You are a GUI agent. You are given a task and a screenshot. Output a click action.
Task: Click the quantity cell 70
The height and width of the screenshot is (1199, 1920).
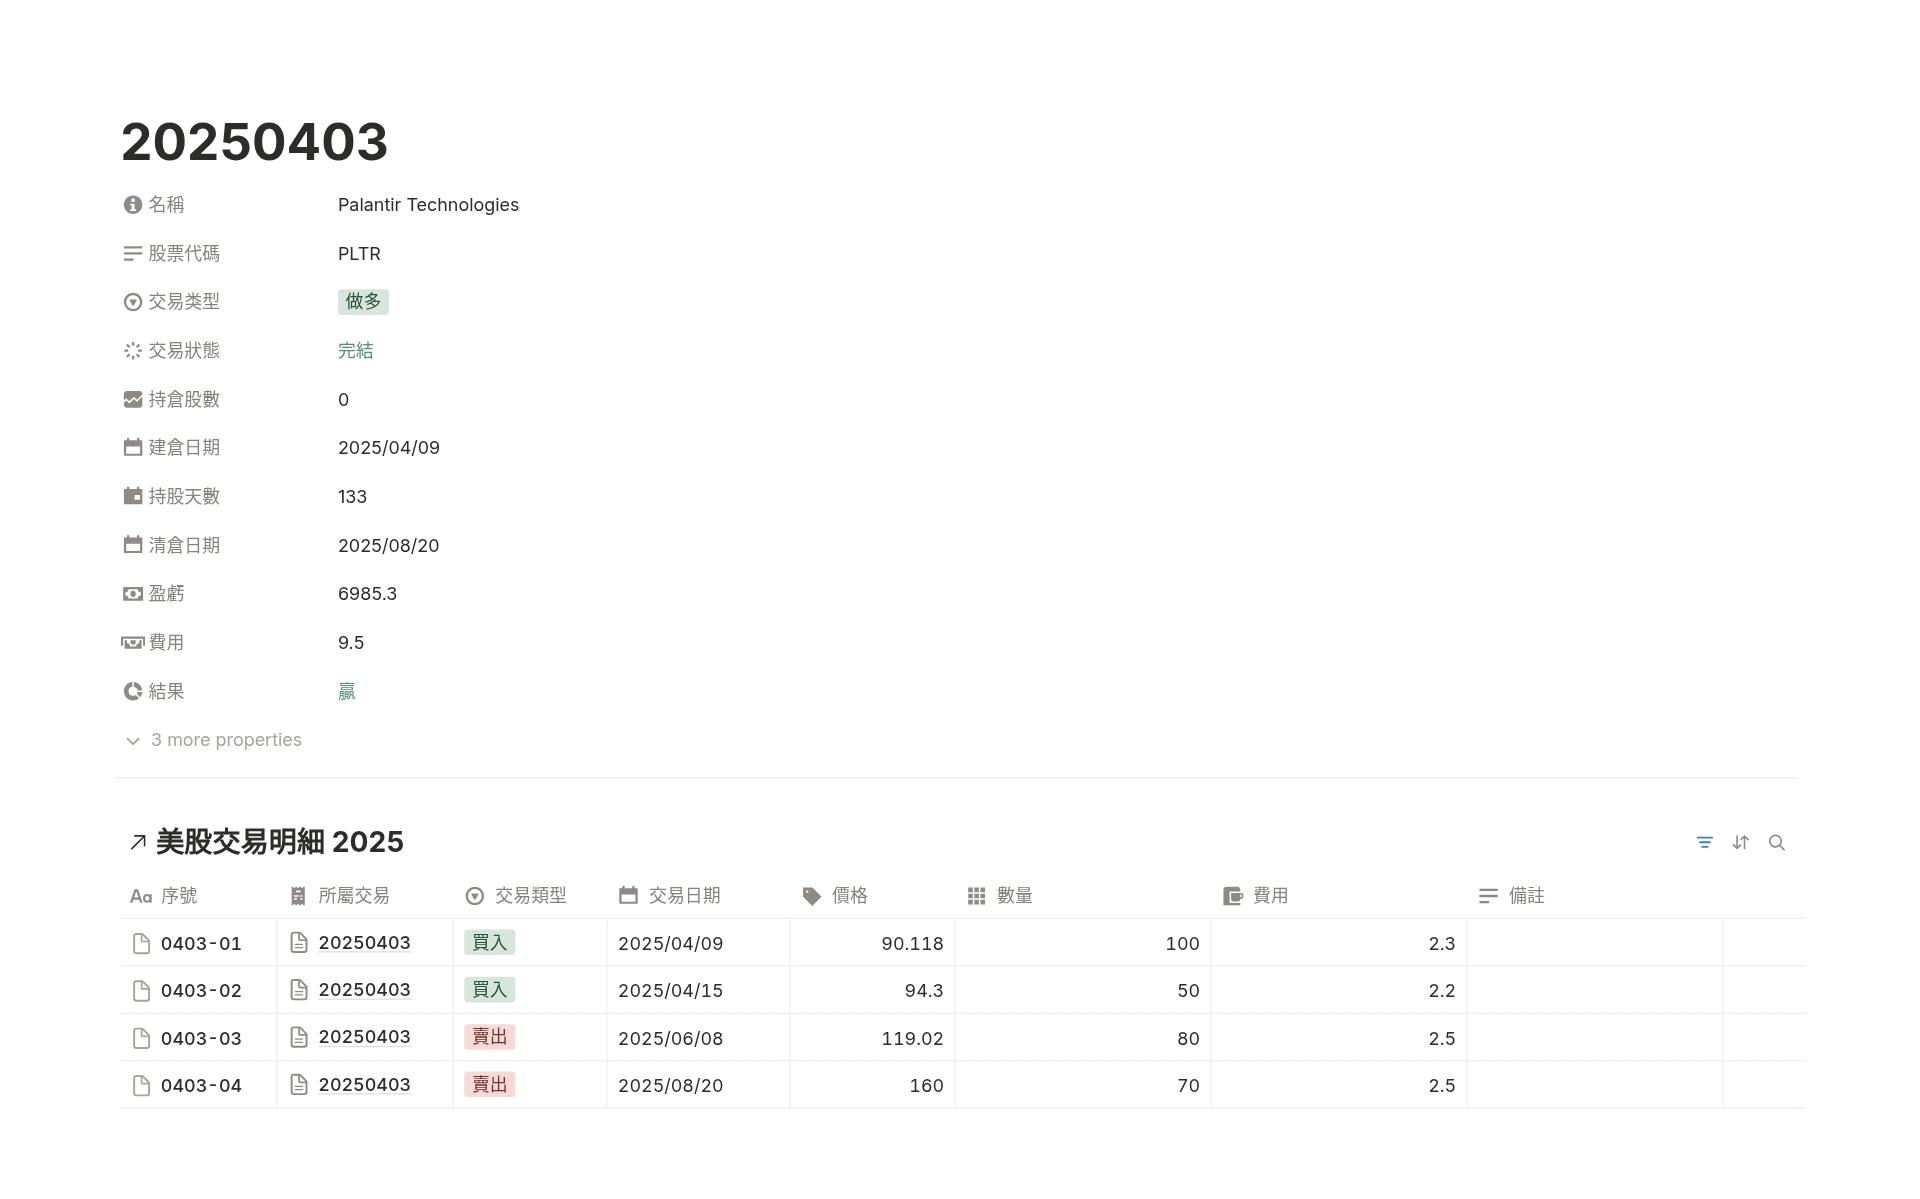point(1083,1086)
